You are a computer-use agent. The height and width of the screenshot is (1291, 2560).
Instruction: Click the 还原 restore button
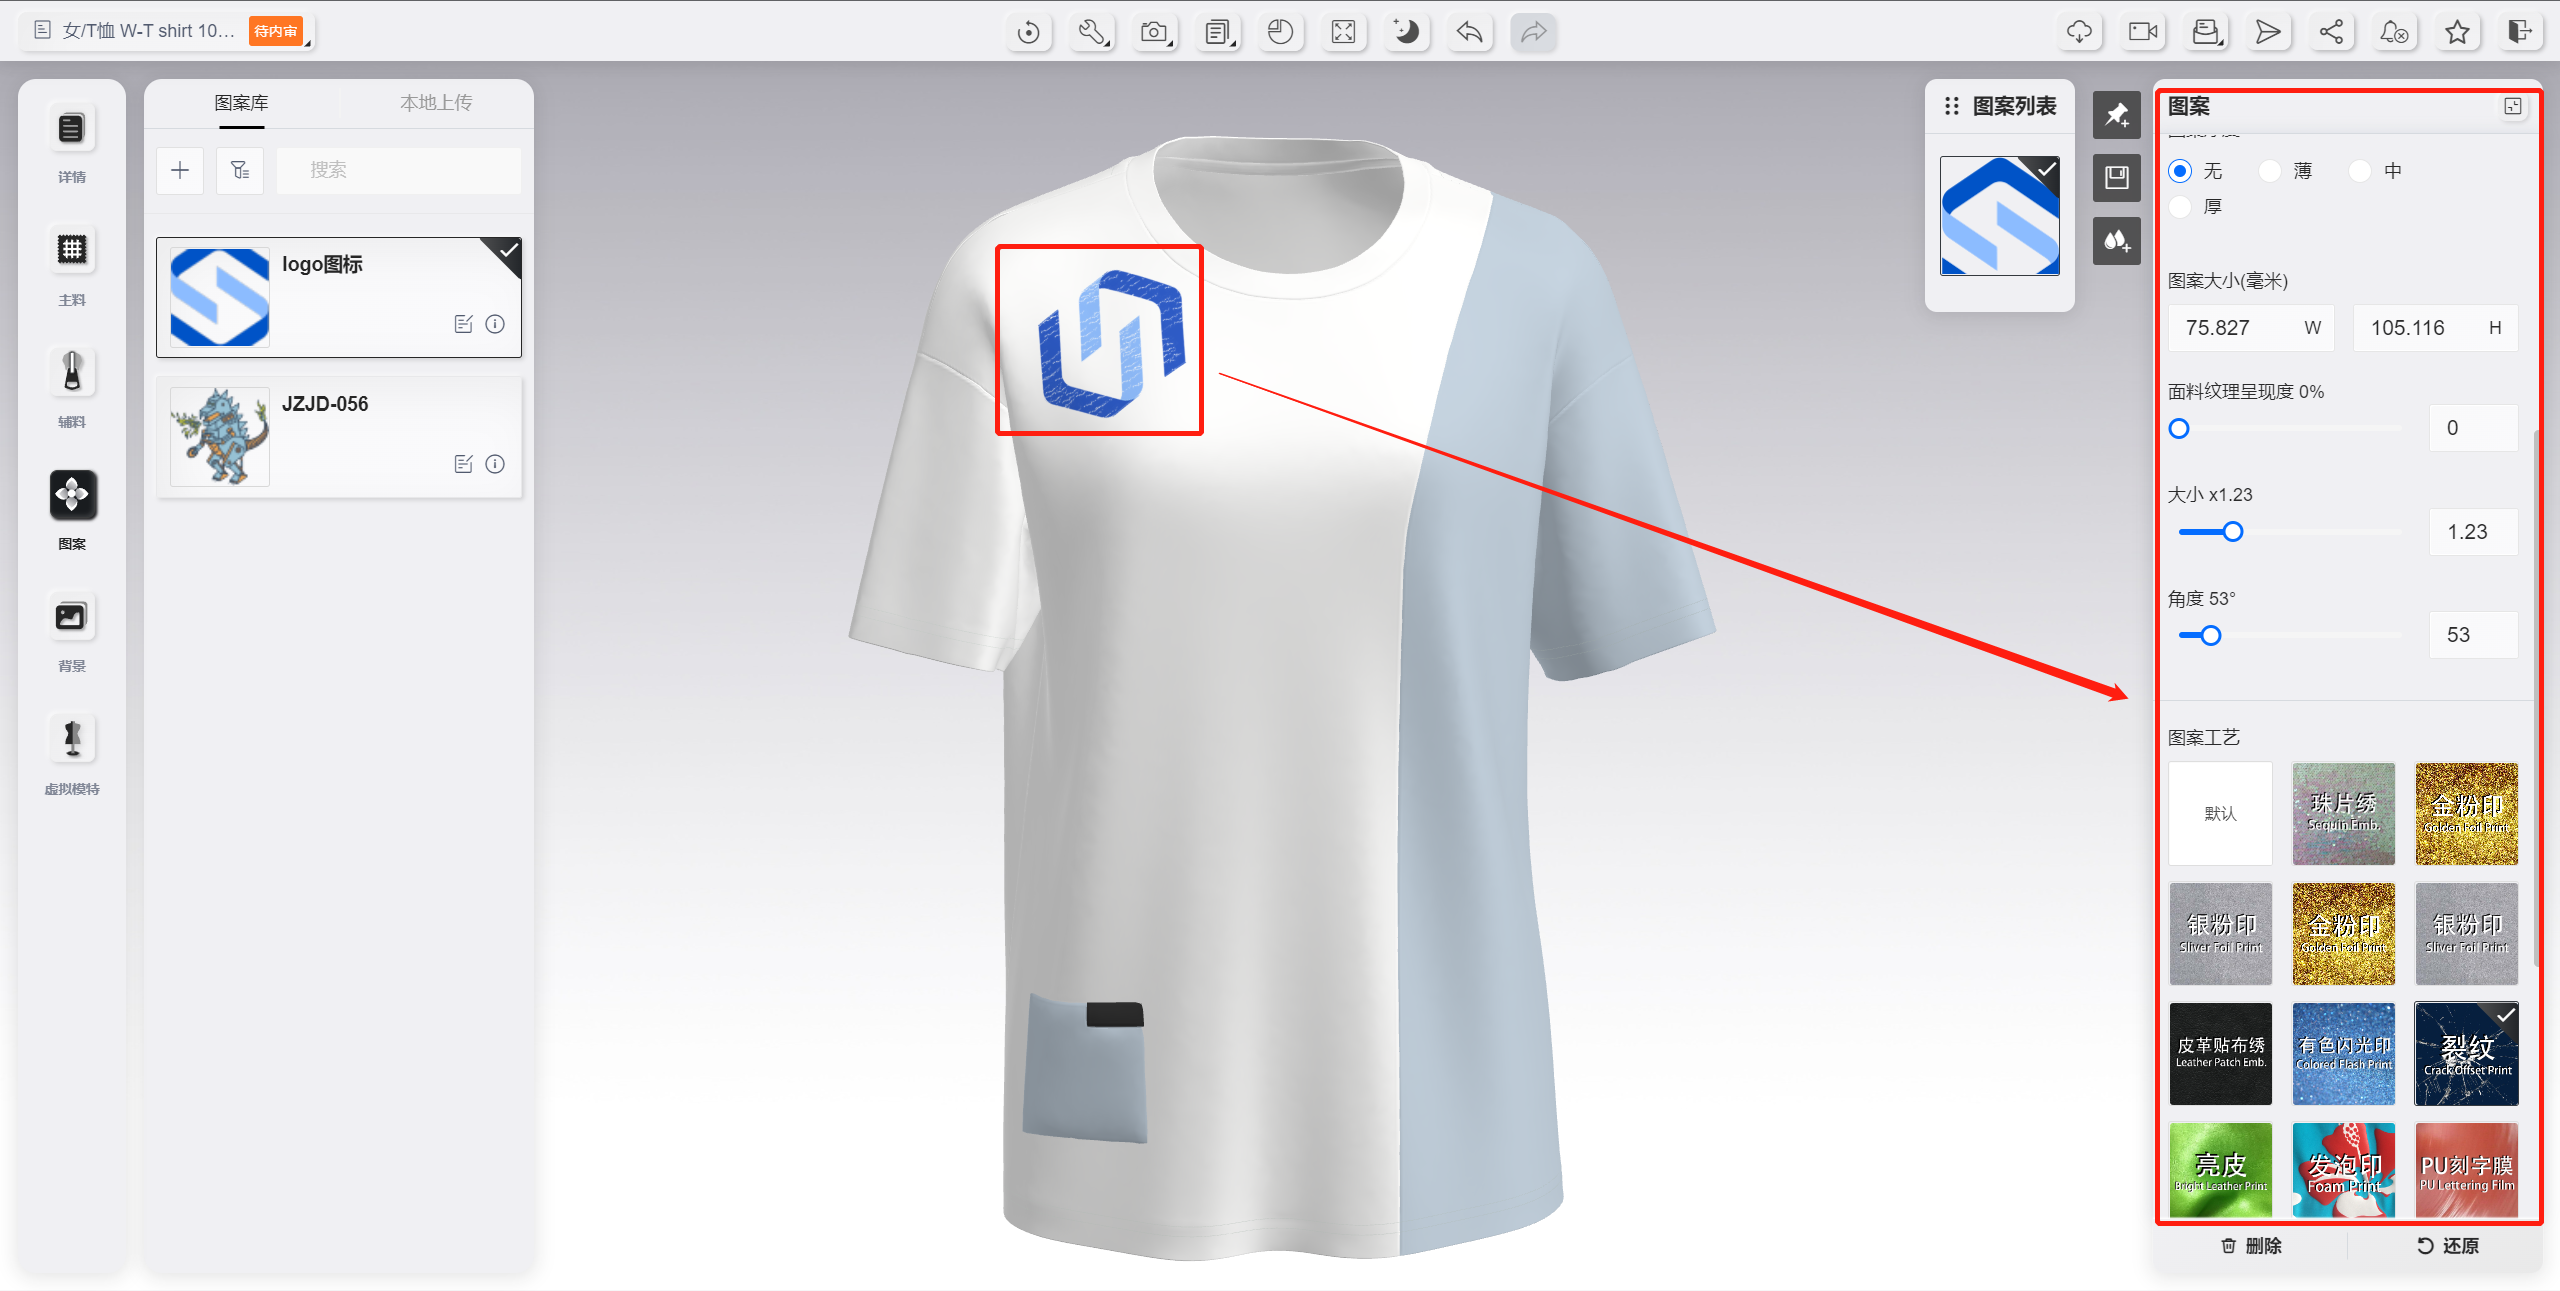2448,1245
